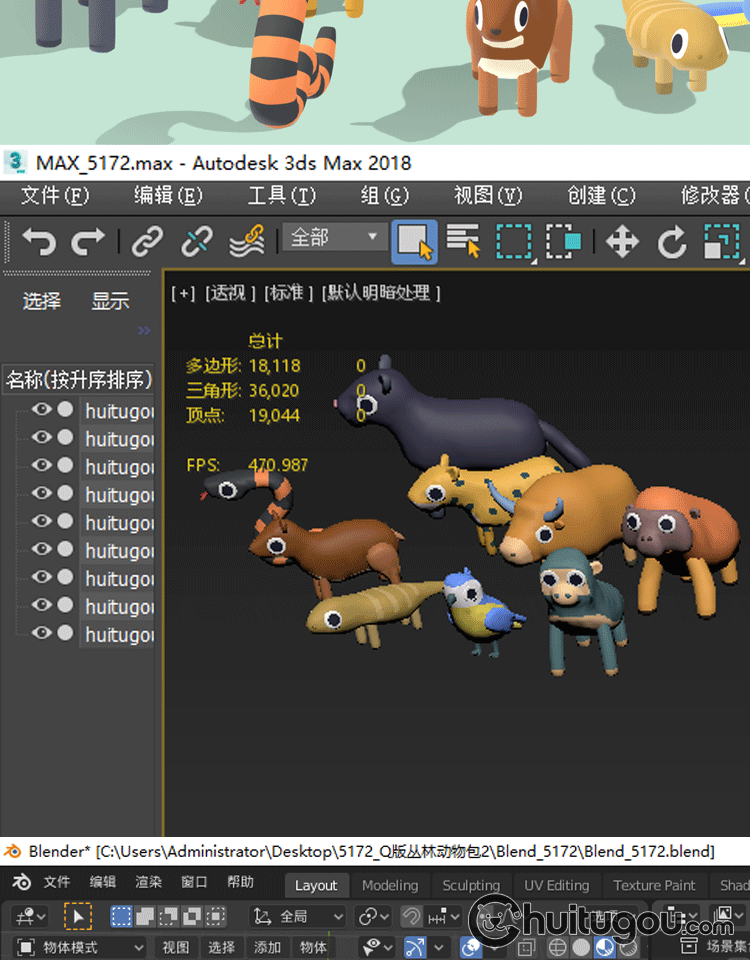This screenshot has width=750, height=960.
Task: Hide the first huitugou object via eye icon
Action: click(41, 410)
